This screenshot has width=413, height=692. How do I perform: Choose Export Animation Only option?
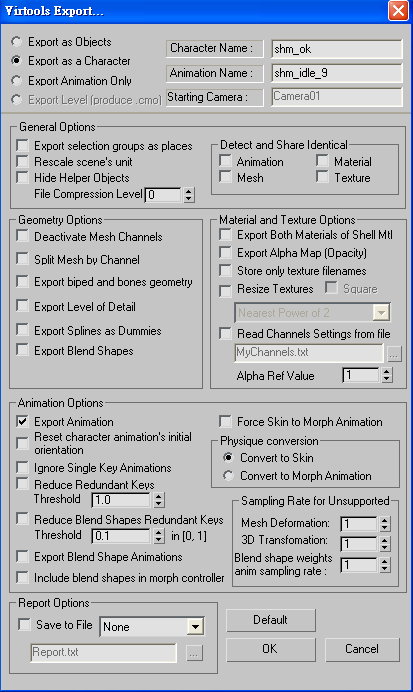(16, 81)
